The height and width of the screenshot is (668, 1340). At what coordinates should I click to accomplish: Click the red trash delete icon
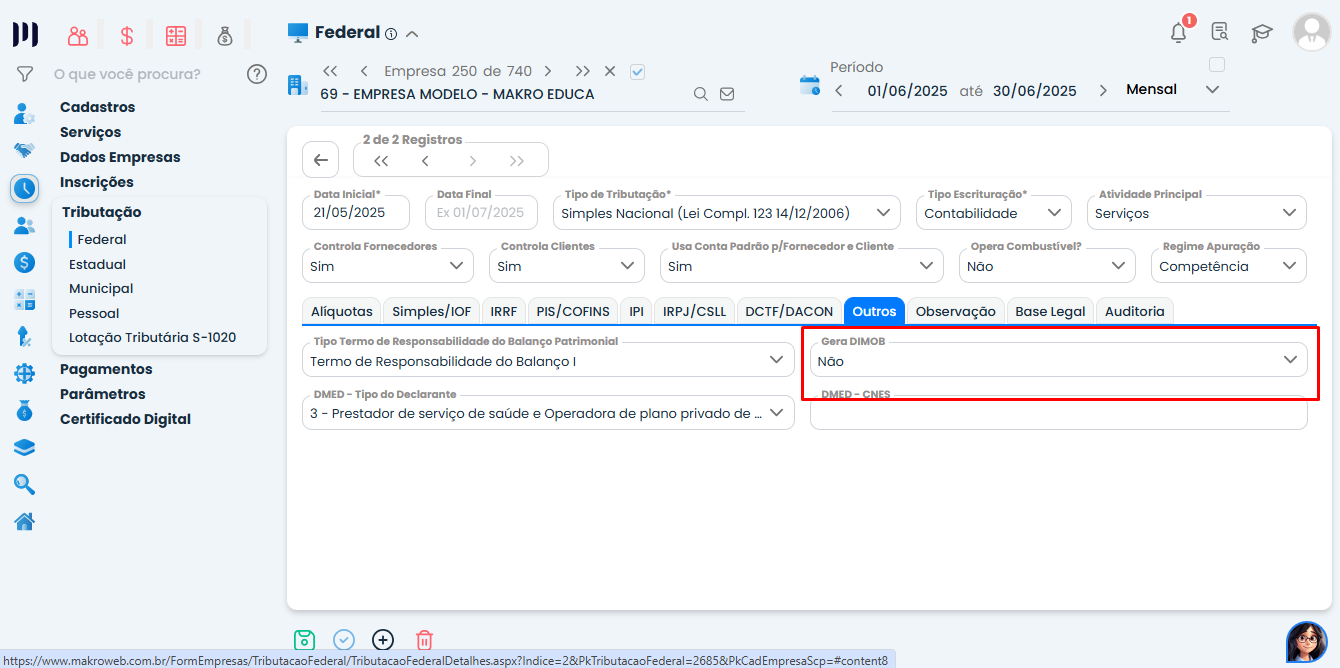pyautogui.click(x=424, y=640)
